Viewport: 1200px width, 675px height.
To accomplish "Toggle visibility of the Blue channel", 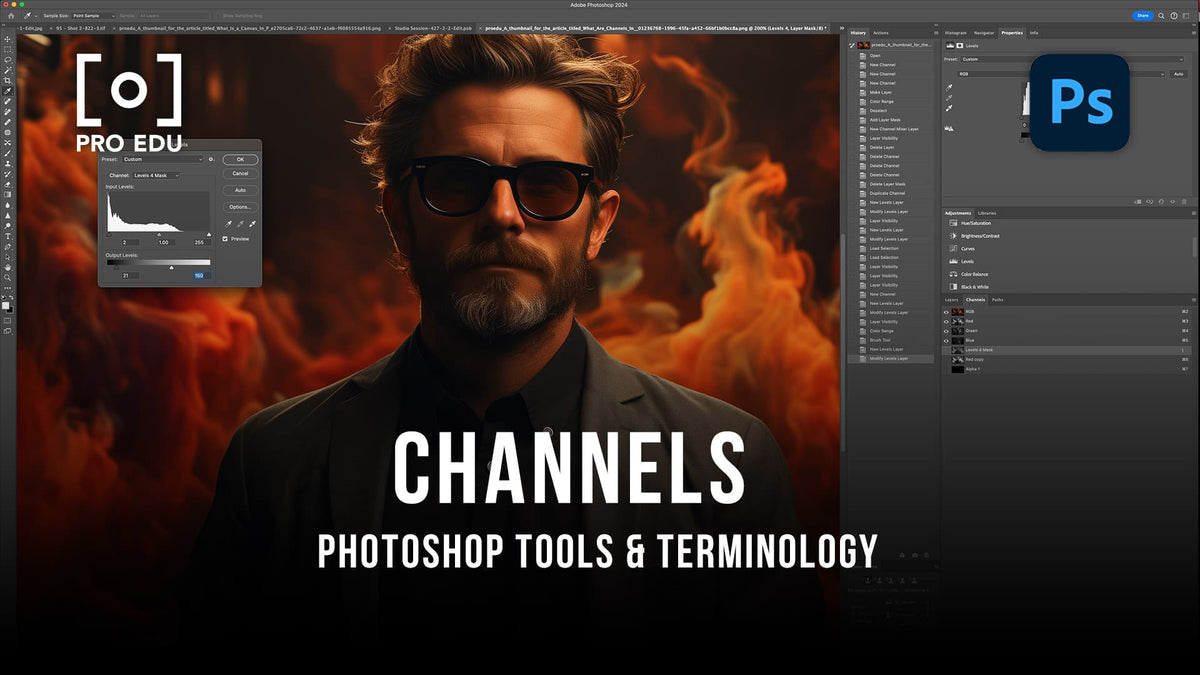I will pos(947,340).
